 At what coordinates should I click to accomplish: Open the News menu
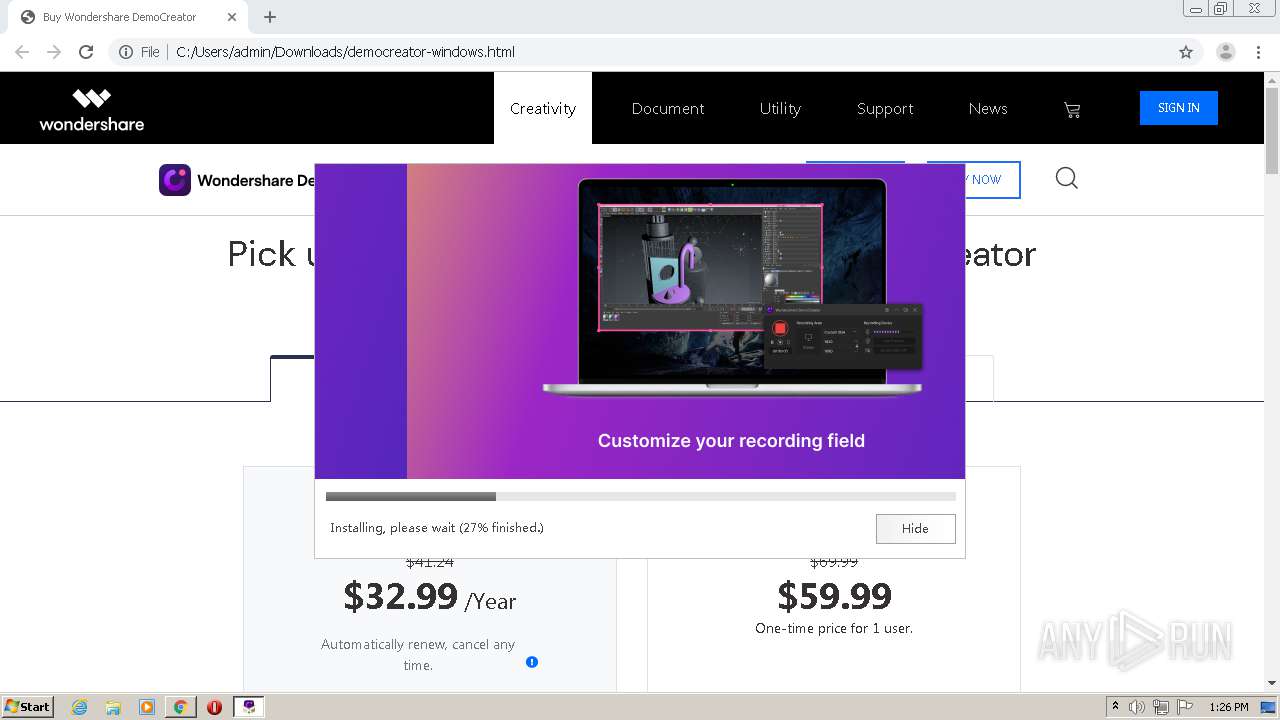coord(988,108)
